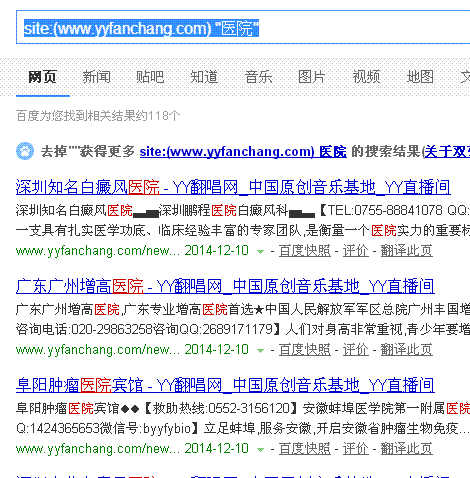Switch to the 地图 tab
The width and height of the screenshot is (470, 478).
(420, 77)
